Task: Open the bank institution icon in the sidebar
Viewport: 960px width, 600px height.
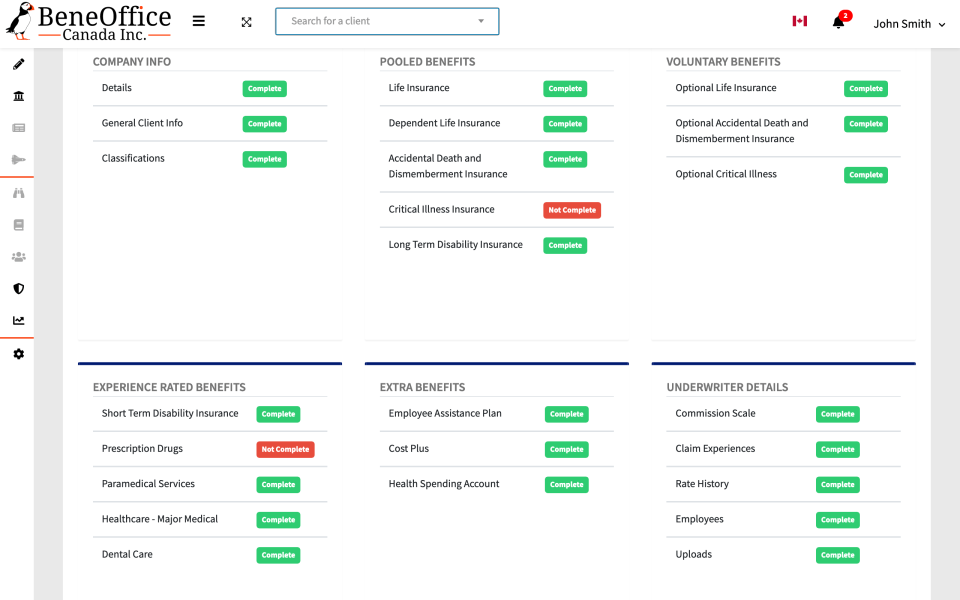Action: (17, 96)
